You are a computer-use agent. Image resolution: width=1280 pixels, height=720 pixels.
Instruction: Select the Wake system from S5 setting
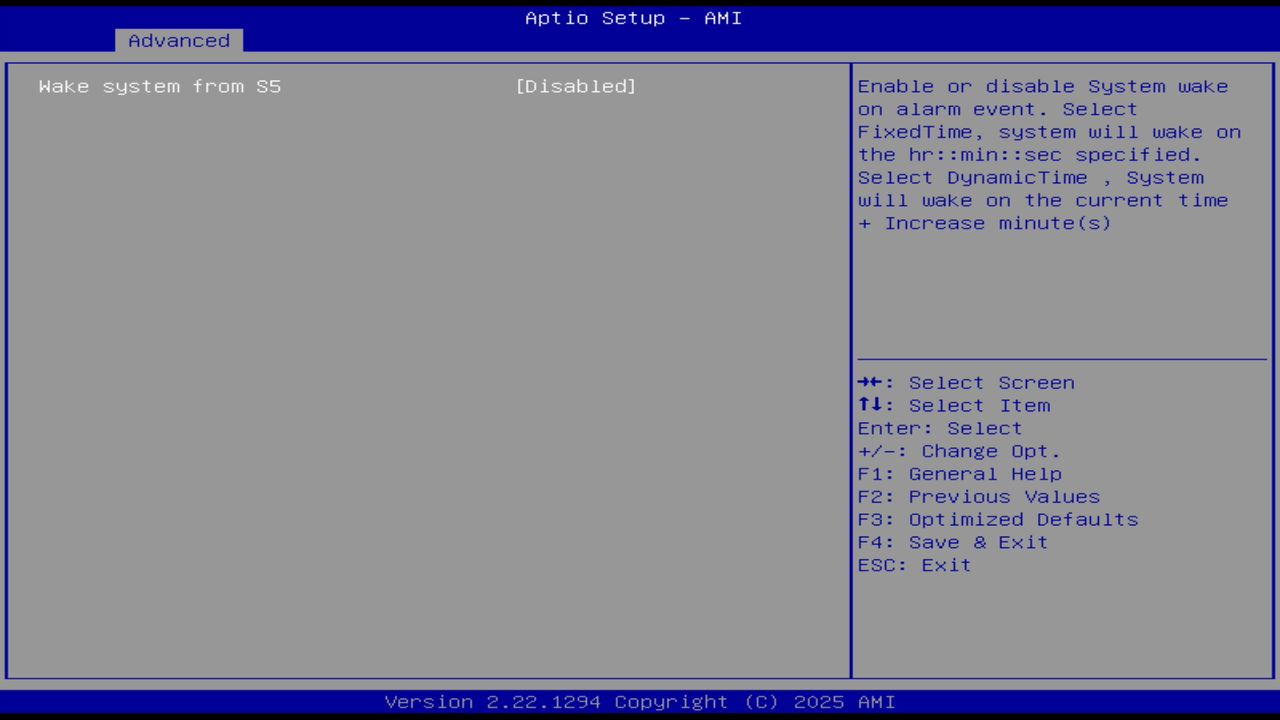[160, 86]
